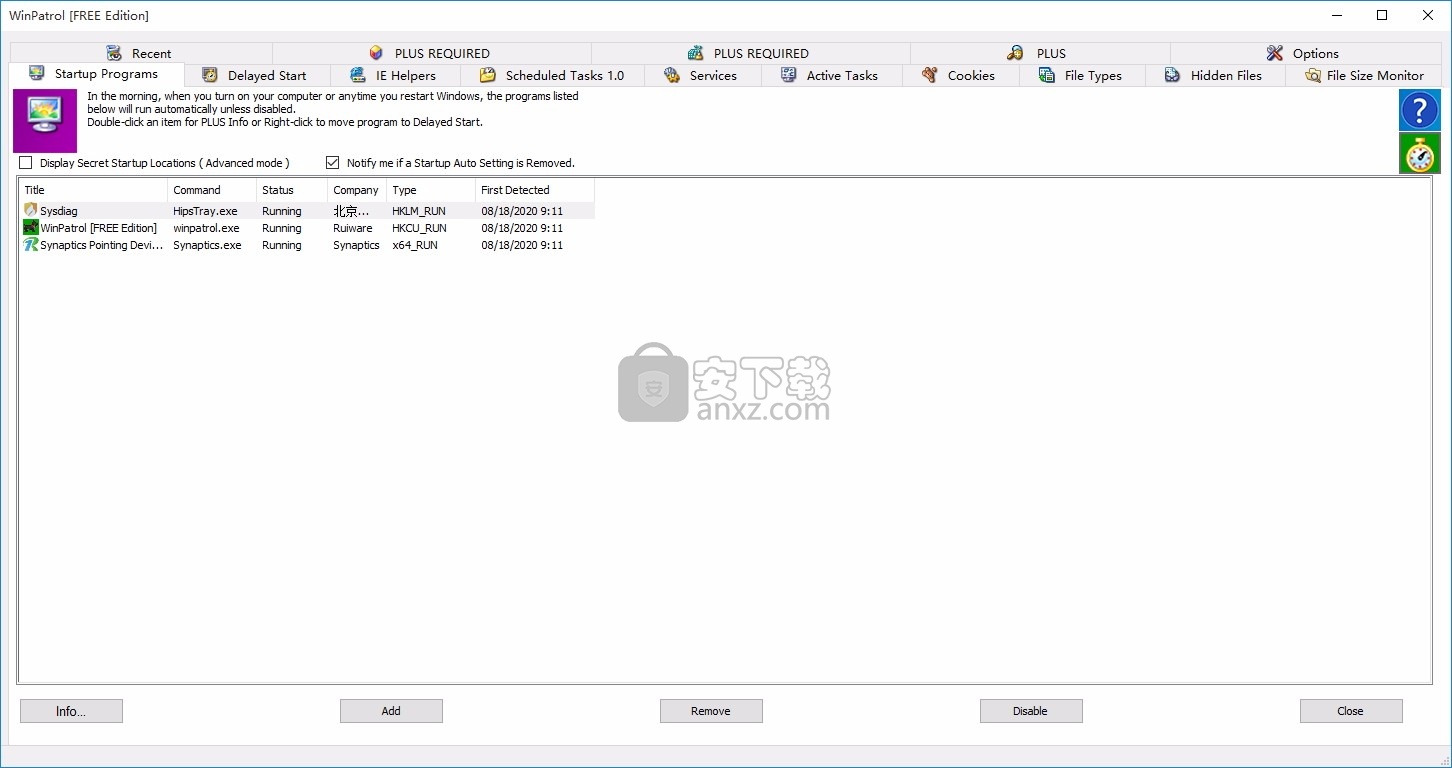Click the Cookies tab icon
The width and height of the screenshot is (1452, 768).
tap(930, 75)
